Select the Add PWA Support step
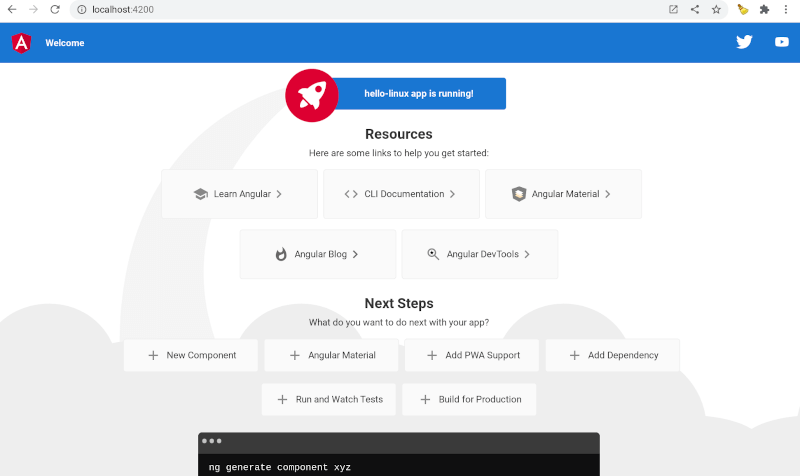The image size is (800, 476). pyautogui.click(x=472, y=355)
